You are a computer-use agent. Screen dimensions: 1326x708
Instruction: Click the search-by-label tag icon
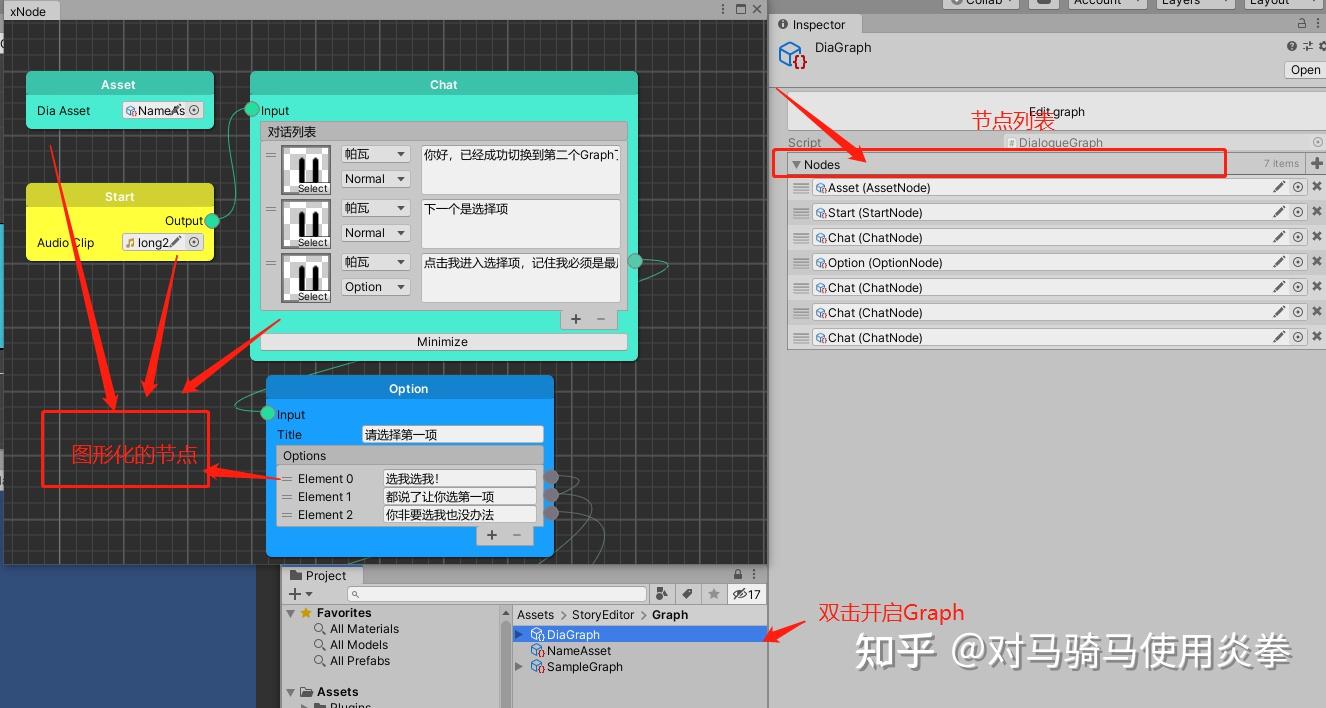tap(687, 594)
